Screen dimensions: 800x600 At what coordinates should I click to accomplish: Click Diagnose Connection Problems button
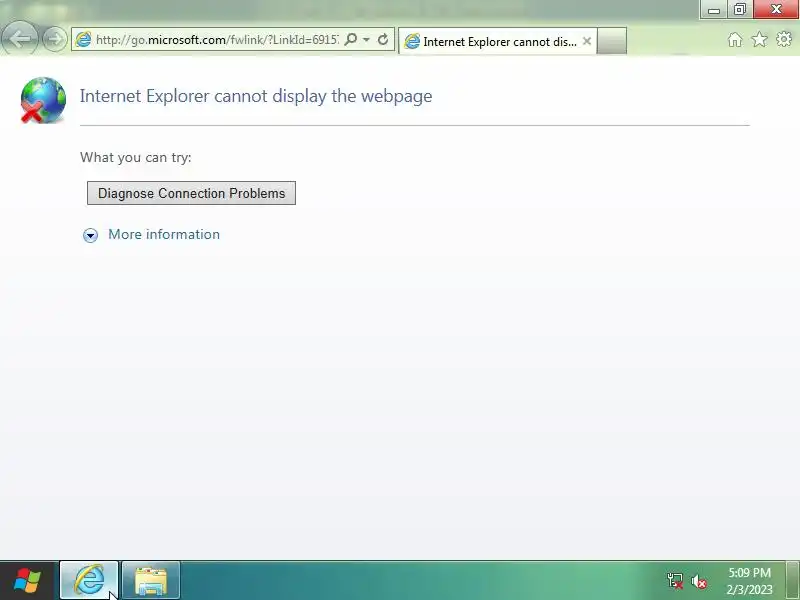coord(191,193)
